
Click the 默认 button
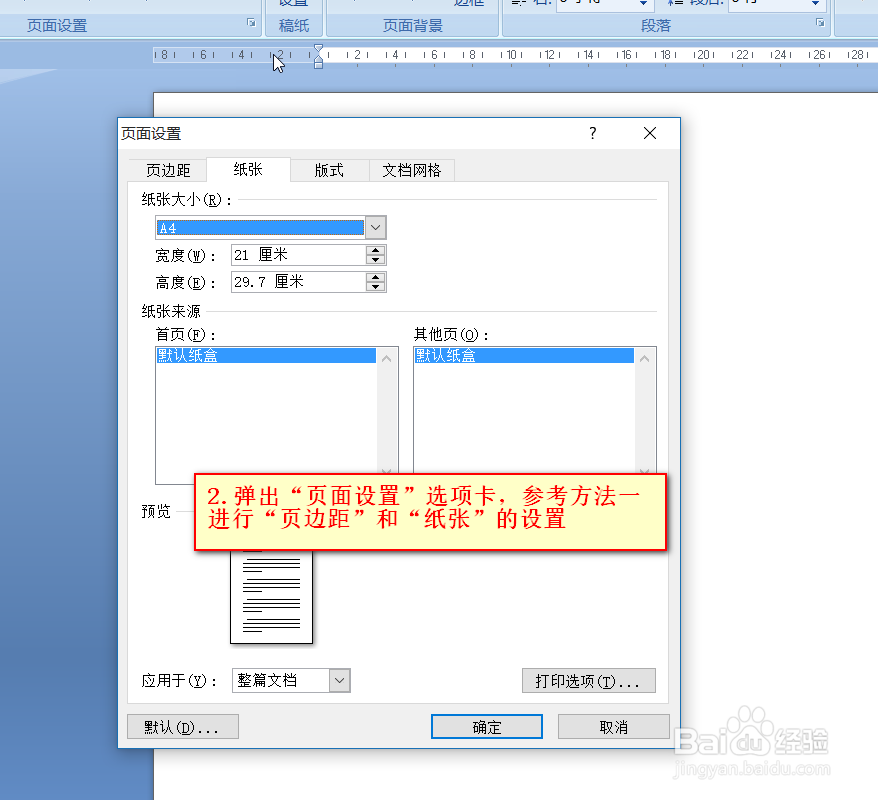(x=182, y=727)
